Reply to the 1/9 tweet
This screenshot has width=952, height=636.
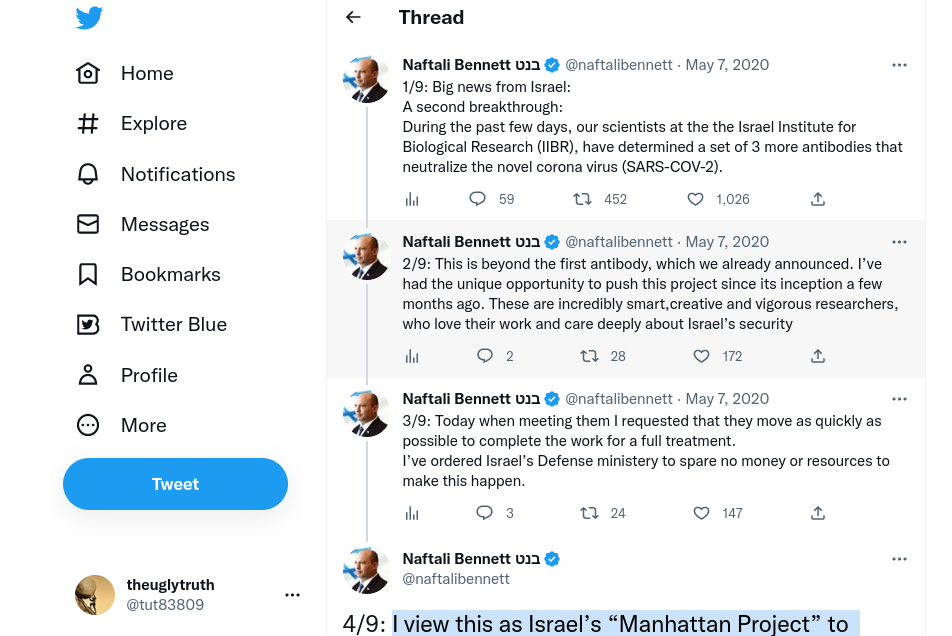[x=478, y=199]
